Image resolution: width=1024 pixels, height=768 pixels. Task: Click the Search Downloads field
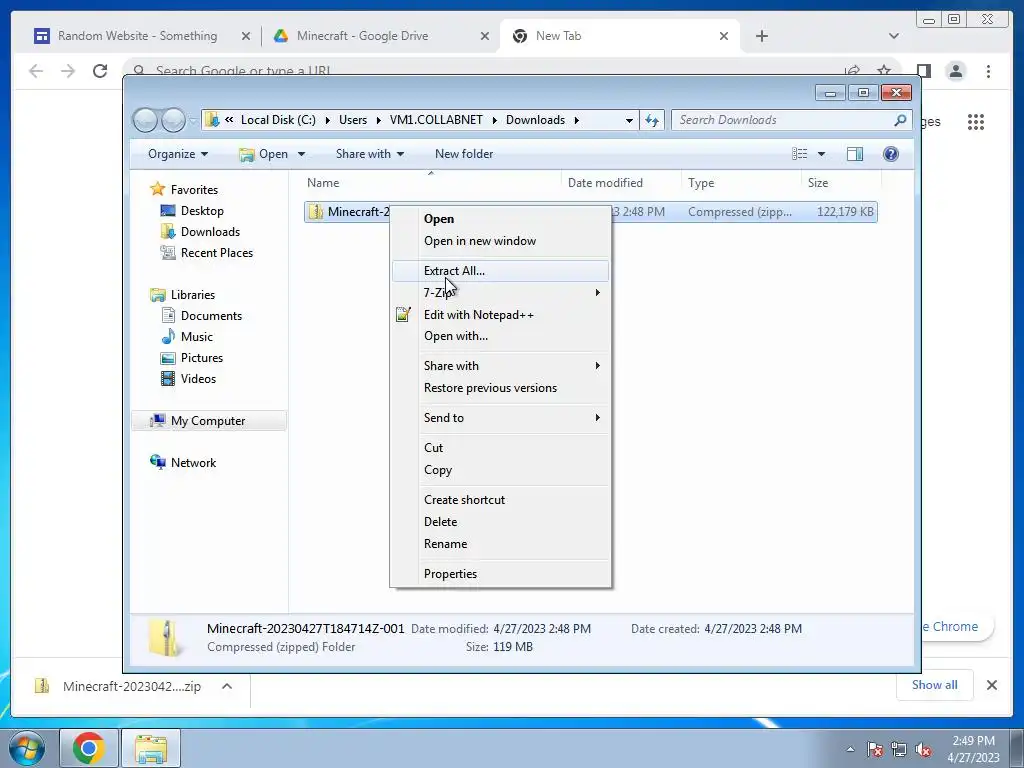(x=784, y=120)
